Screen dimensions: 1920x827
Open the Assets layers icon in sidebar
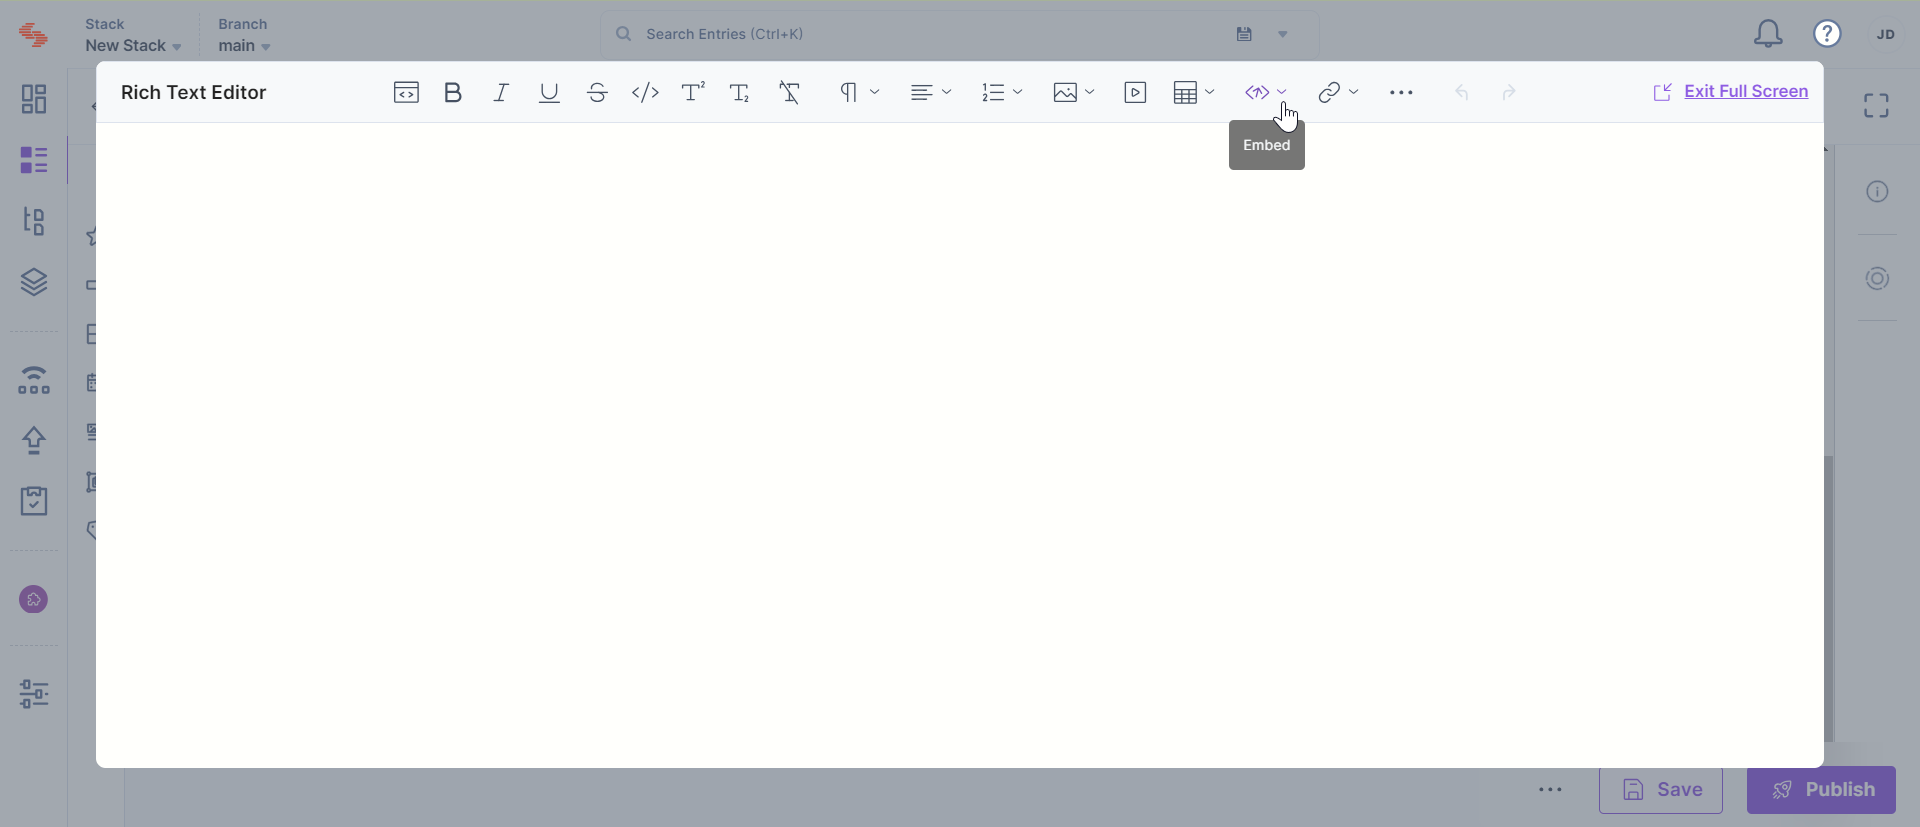[x=34, y=282]
